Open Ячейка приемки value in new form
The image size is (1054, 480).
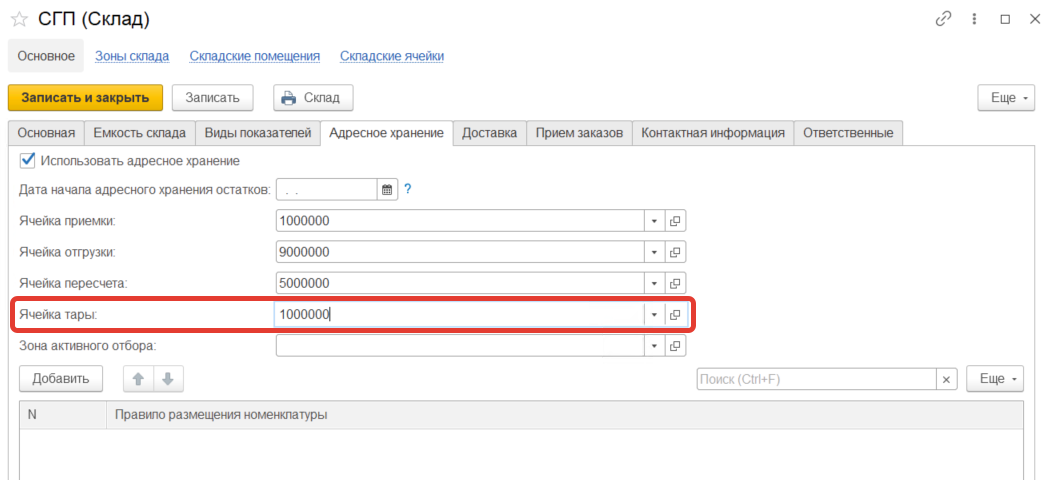pos(675,222)
